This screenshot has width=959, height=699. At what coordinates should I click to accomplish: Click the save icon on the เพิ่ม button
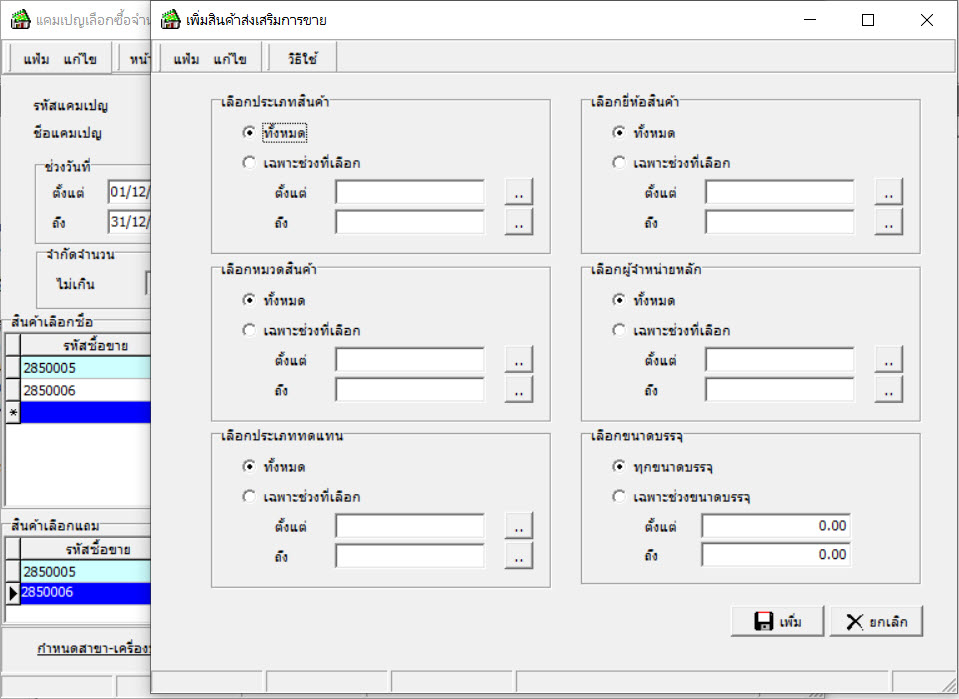[765, 622]
